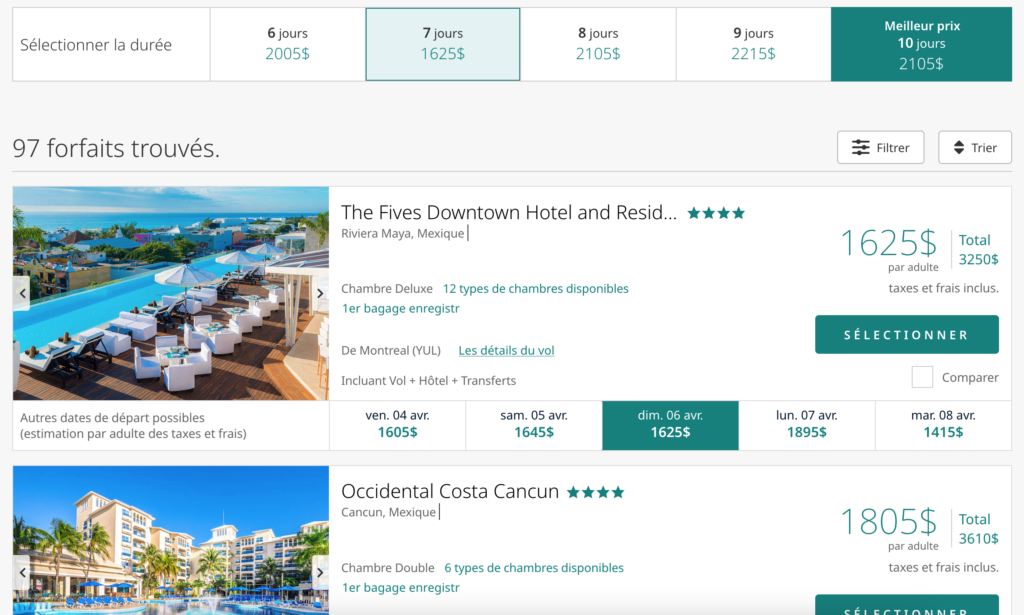
Task: Click the filter sliders icon
Action: coord(860,148)
